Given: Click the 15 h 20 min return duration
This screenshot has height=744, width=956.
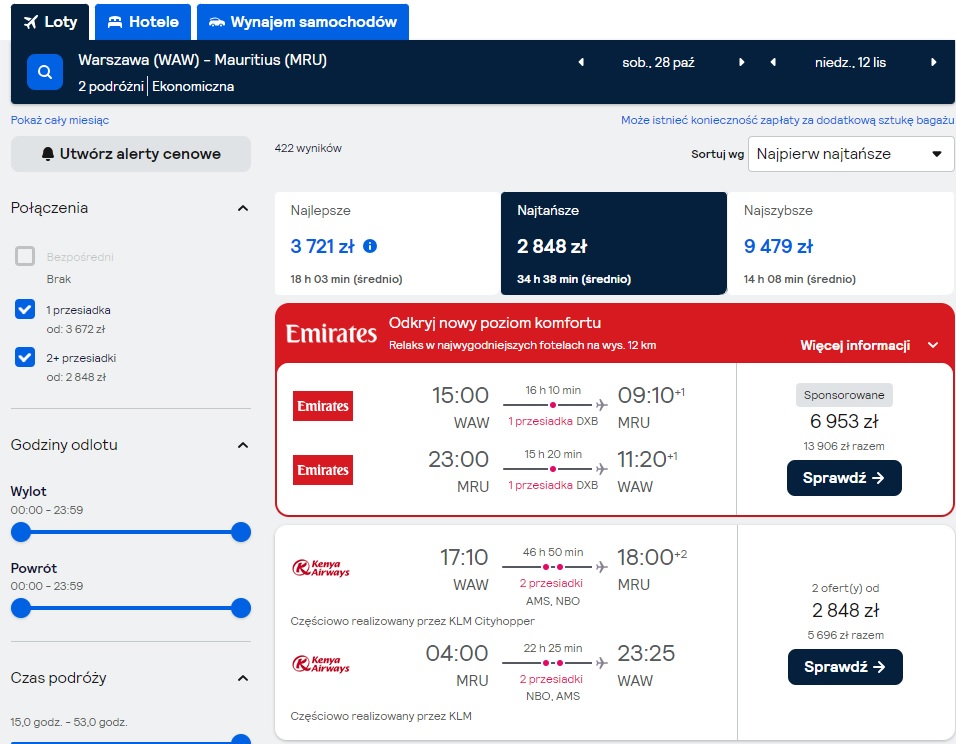Looking at the screenshot, I should (x=553, y=454).
